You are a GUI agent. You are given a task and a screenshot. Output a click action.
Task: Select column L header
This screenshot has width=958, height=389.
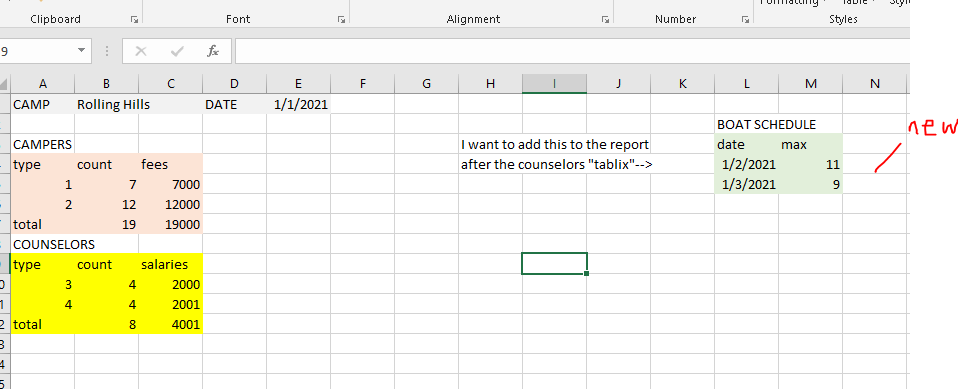746,84
